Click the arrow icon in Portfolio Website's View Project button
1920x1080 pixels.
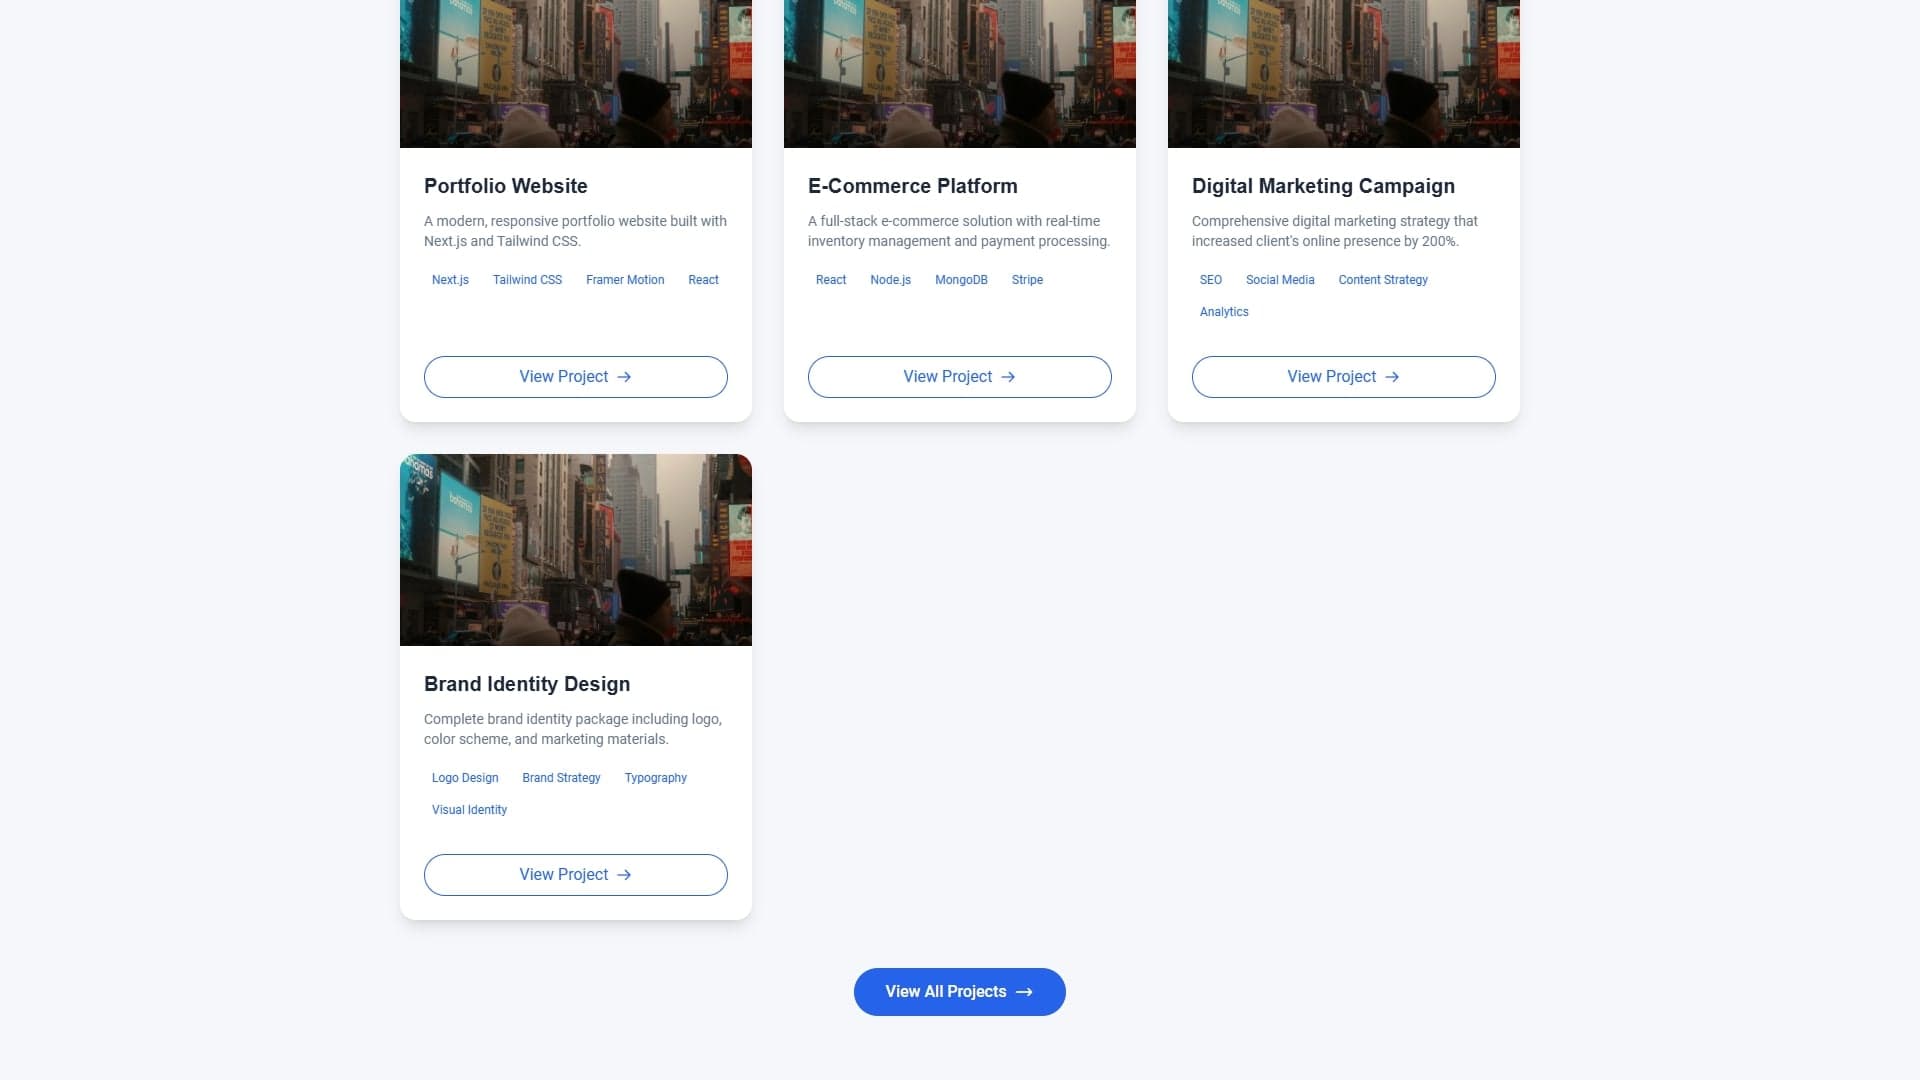point(624,377)
